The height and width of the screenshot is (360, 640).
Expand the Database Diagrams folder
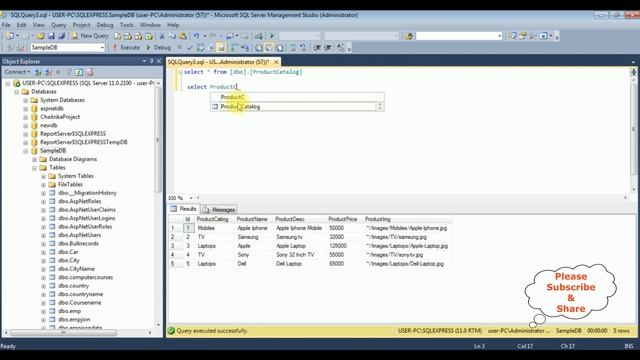(x=34, y=159)
